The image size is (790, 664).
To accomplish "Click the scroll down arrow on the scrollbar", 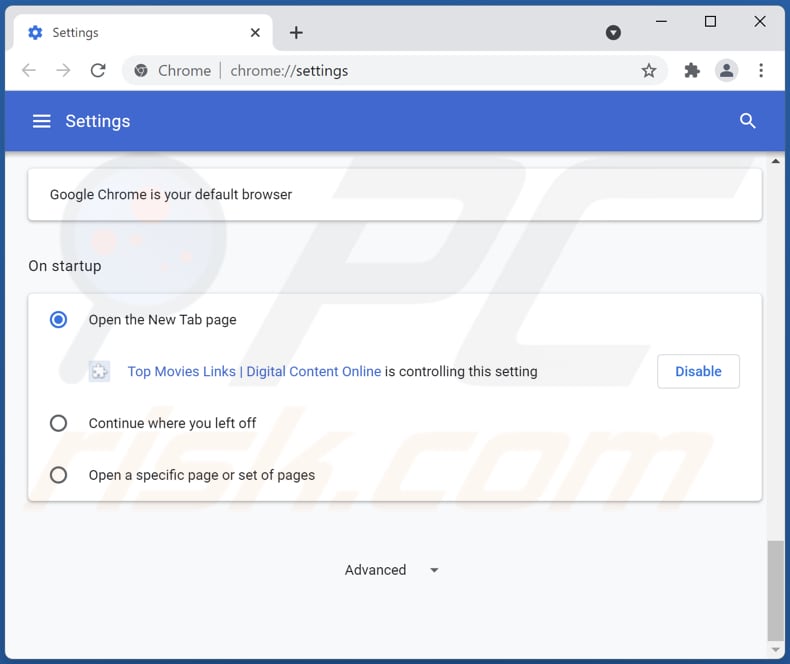I will coord(775,650).
